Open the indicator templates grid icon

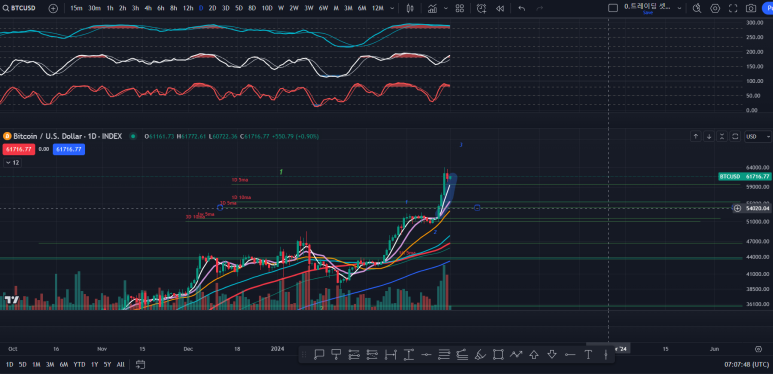459,8
